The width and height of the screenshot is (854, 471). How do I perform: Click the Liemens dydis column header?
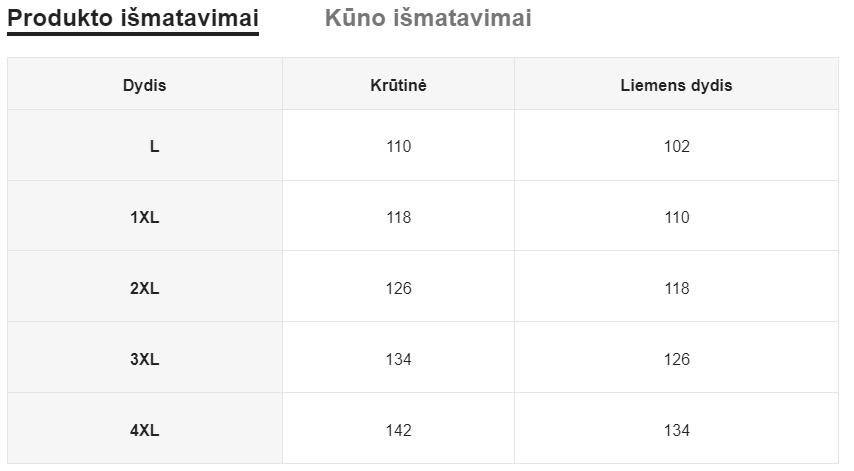(676, 85)
